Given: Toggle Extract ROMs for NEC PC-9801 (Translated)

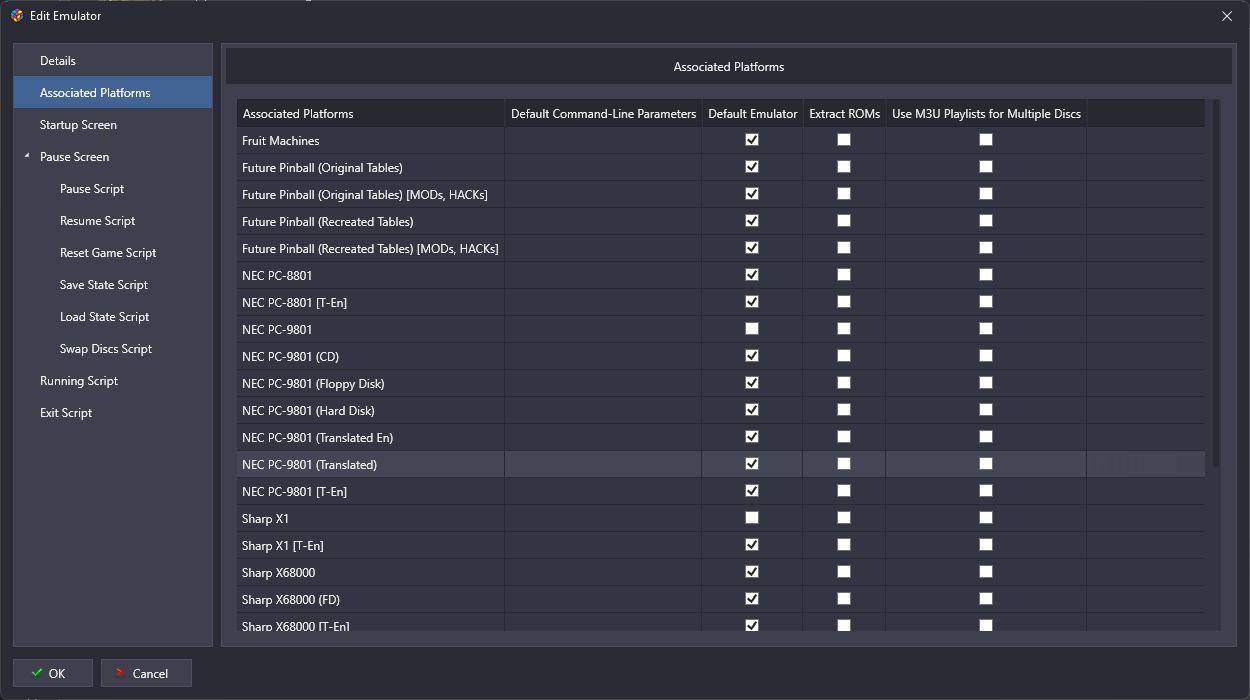Looking at the screenshot, I should coord(844,464).
